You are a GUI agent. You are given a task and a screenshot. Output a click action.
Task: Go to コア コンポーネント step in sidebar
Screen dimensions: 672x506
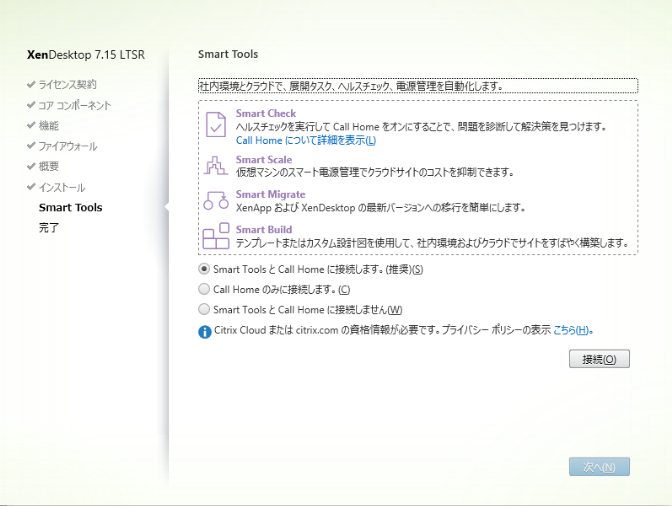tap(75, 105)
